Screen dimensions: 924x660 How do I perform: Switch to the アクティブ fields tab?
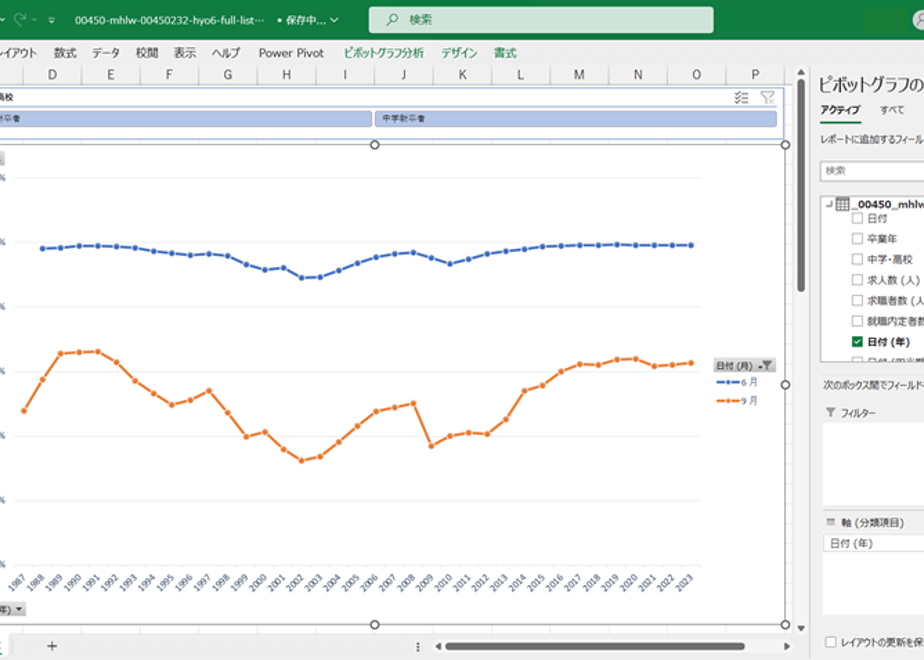[840, 110]
